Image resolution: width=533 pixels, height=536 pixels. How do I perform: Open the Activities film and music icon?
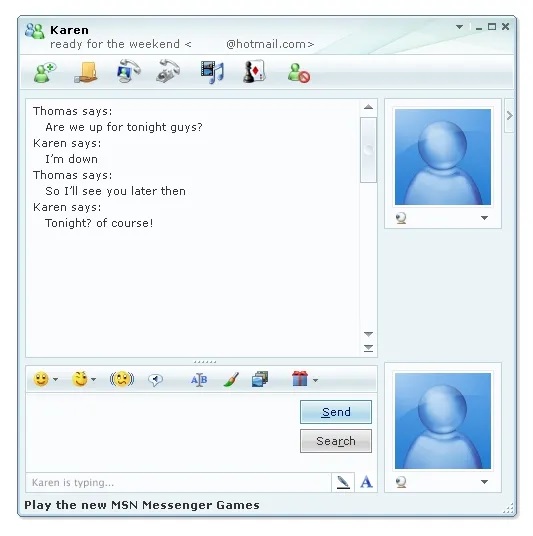point(212,72)
